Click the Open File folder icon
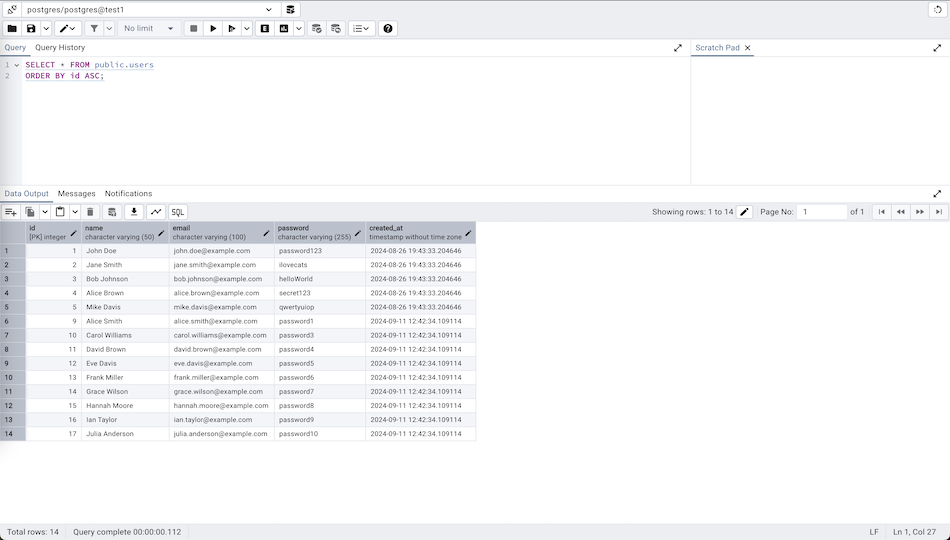This screenshot has height=540, width=950. [x=12, y=29]
